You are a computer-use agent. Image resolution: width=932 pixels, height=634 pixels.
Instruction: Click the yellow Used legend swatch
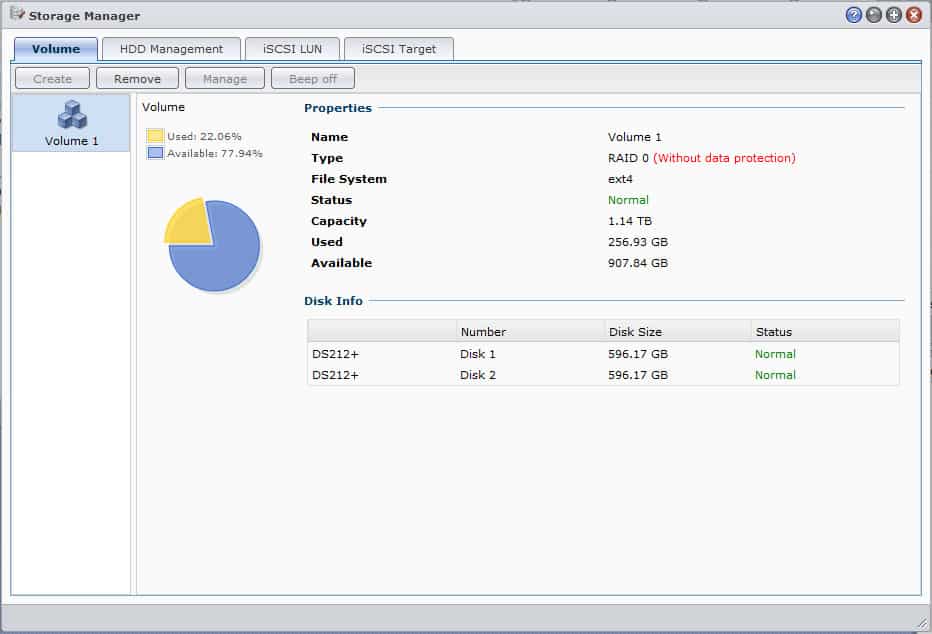pos(155,136)
